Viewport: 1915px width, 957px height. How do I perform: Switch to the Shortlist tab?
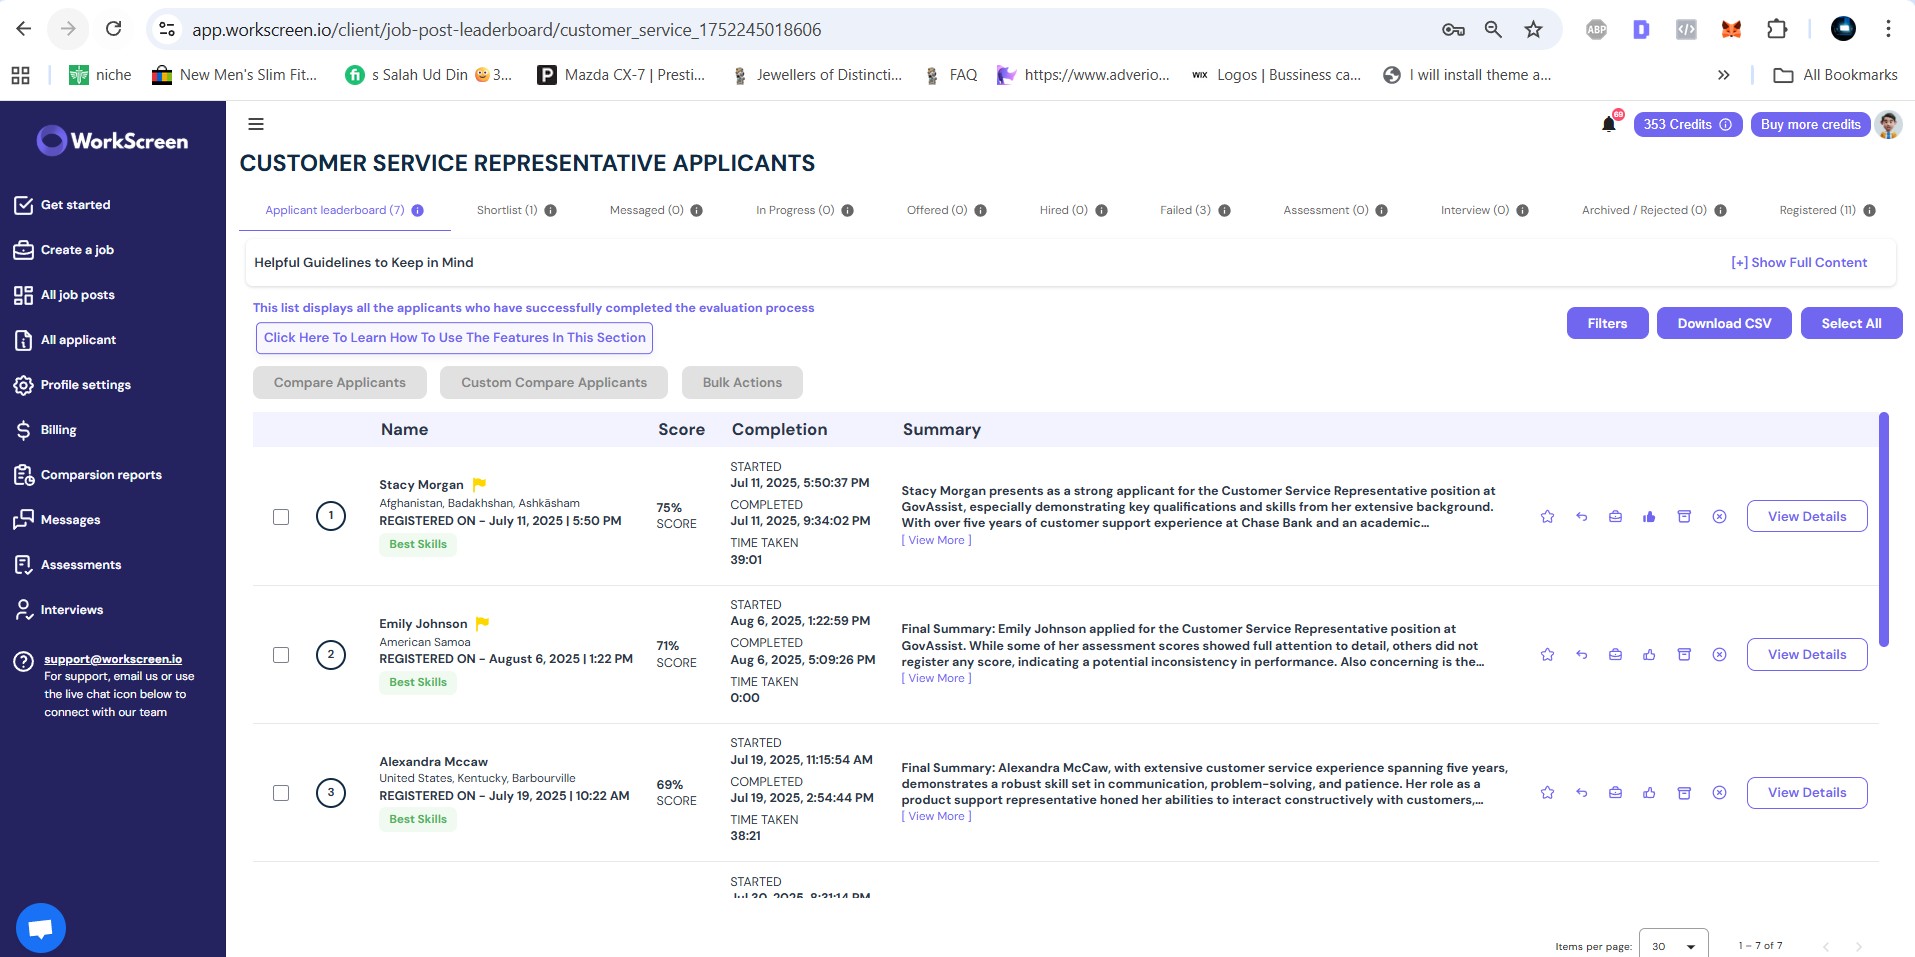pyautogui.click(x=507, y=211)
